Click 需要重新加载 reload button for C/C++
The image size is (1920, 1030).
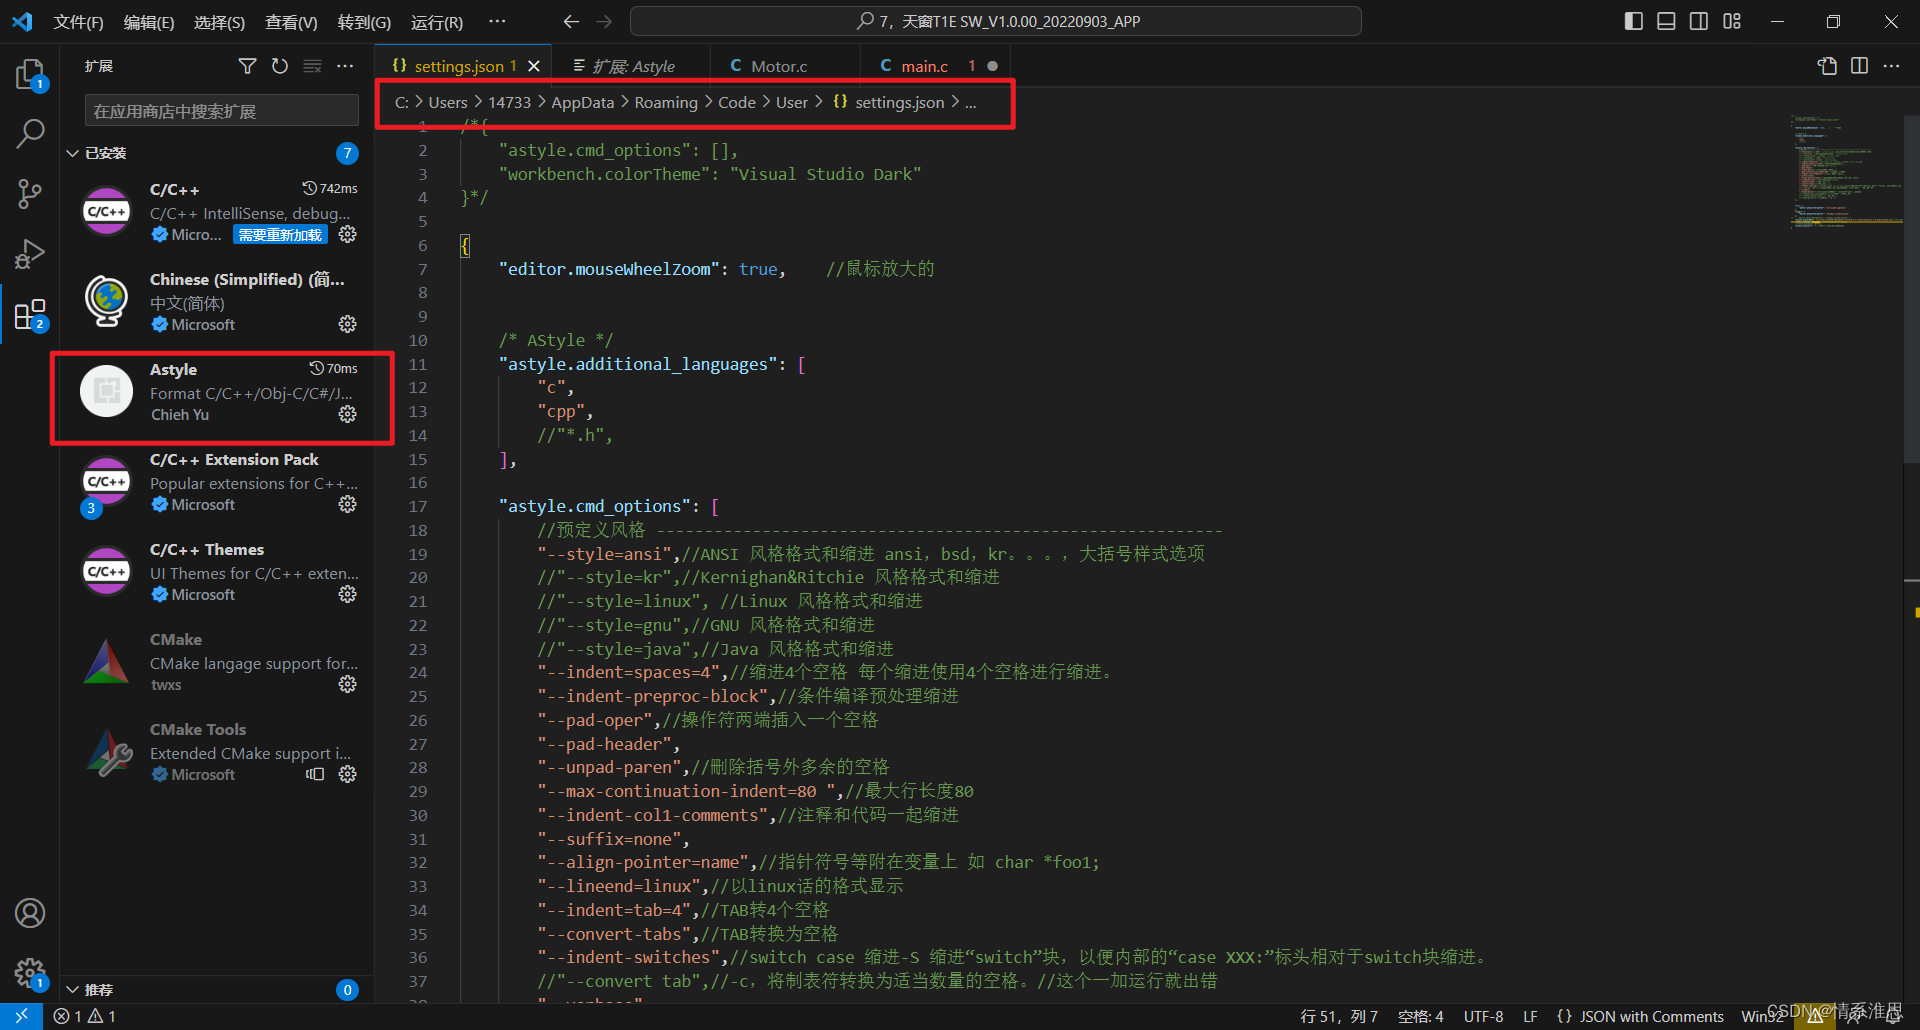coord(281,235)
